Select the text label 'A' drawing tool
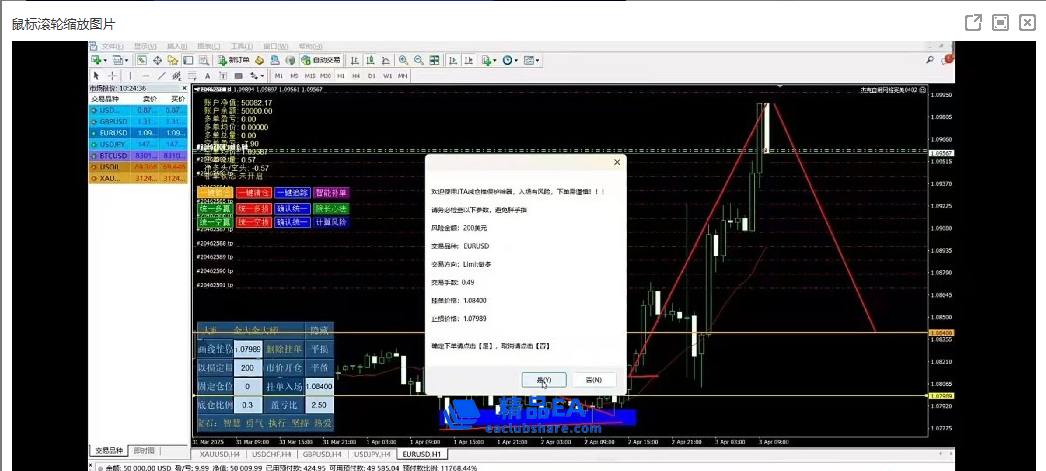Viewport: 1046px width, 471px height. pyautogui.click(x=207, y=75)
